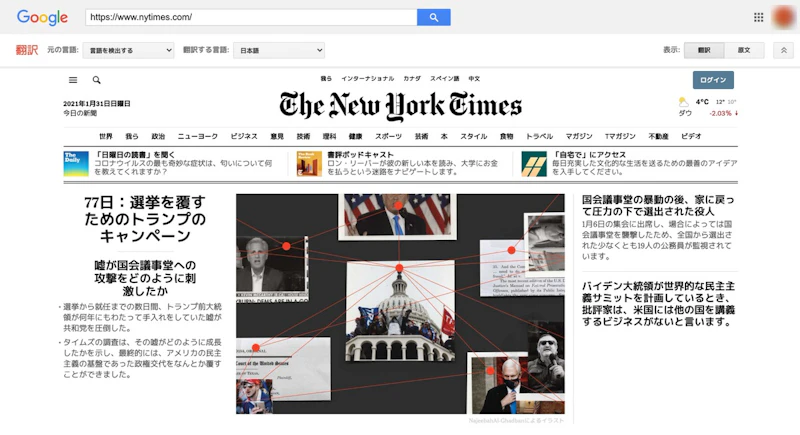The width and height of the screenshot is (800, 435).
Task: Open the 世界 section
Action: [x=106, y=136]
